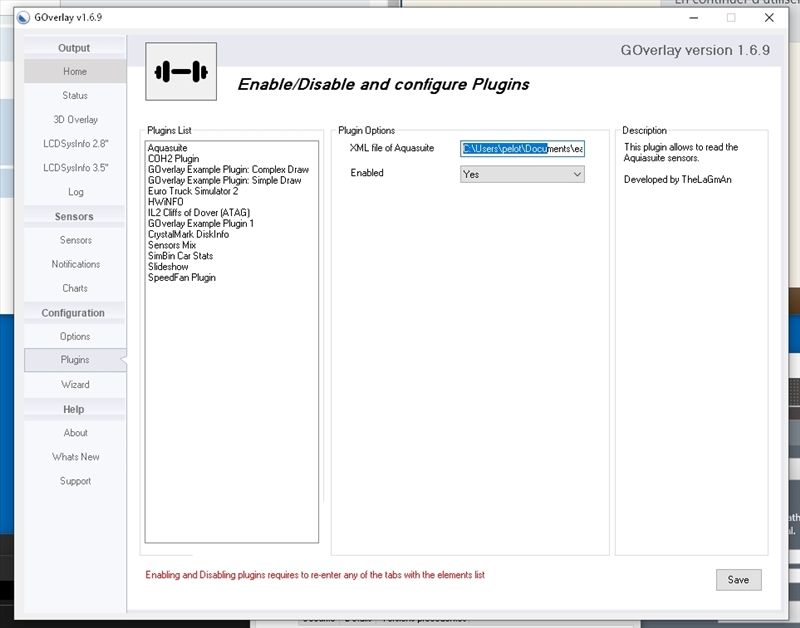This screenshot has height=628, width=800.
Task: Open the Enabled dropdown showing Yes
Action: (522, 174)
